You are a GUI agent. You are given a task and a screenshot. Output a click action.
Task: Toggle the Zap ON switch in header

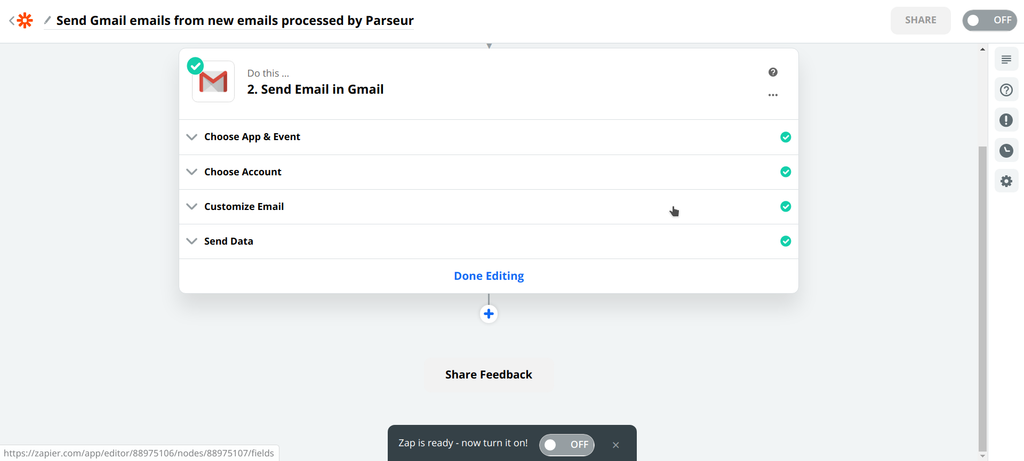pyautogui.click(x=989, y=20)
